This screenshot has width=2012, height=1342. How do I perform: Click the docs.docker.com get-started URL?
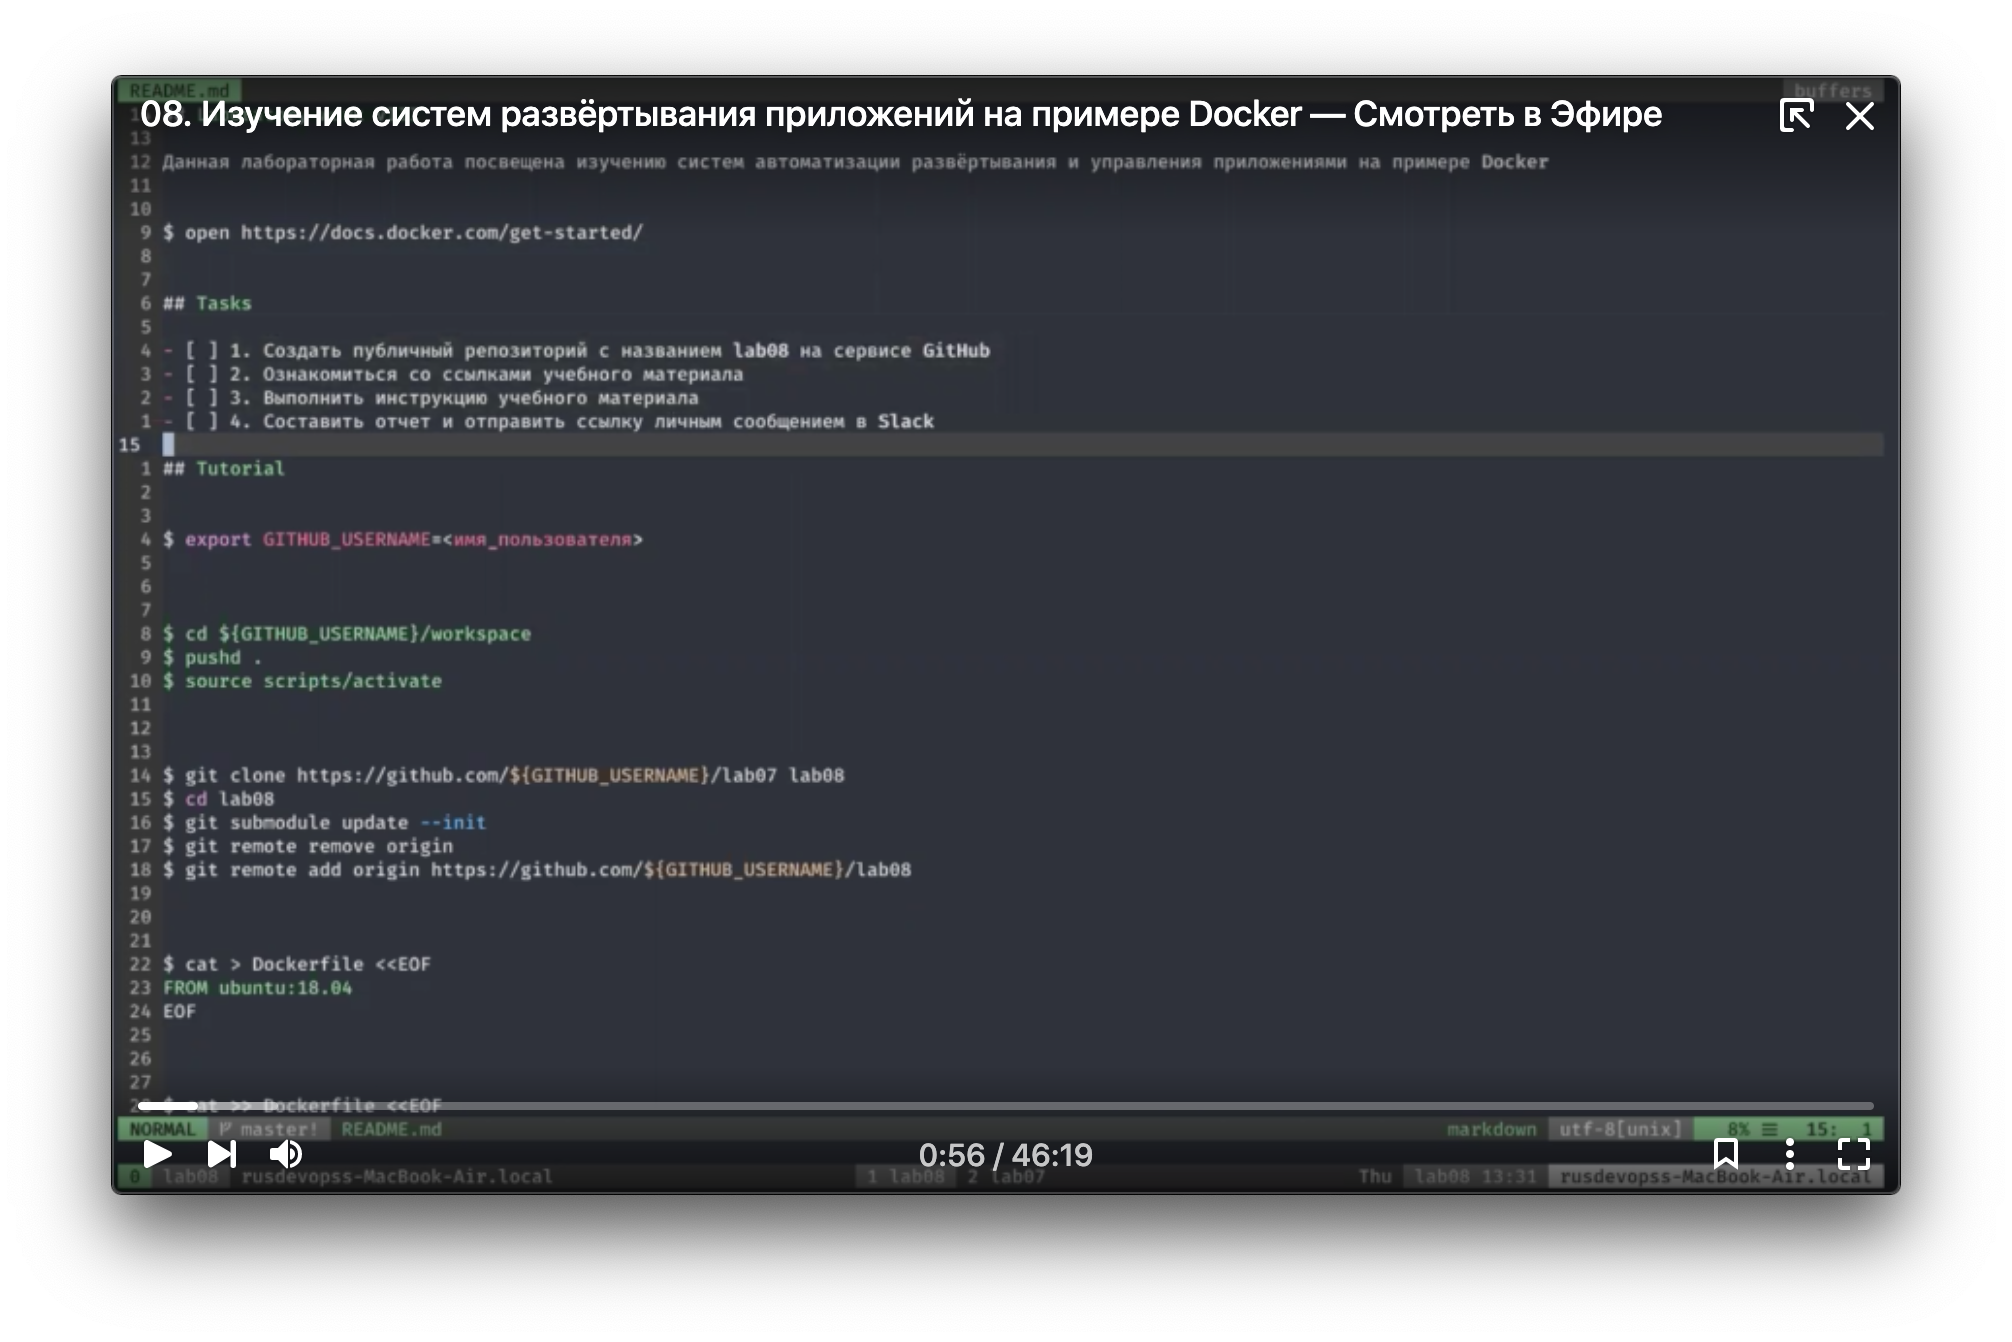pyautogui.click(x=441, y=233)
